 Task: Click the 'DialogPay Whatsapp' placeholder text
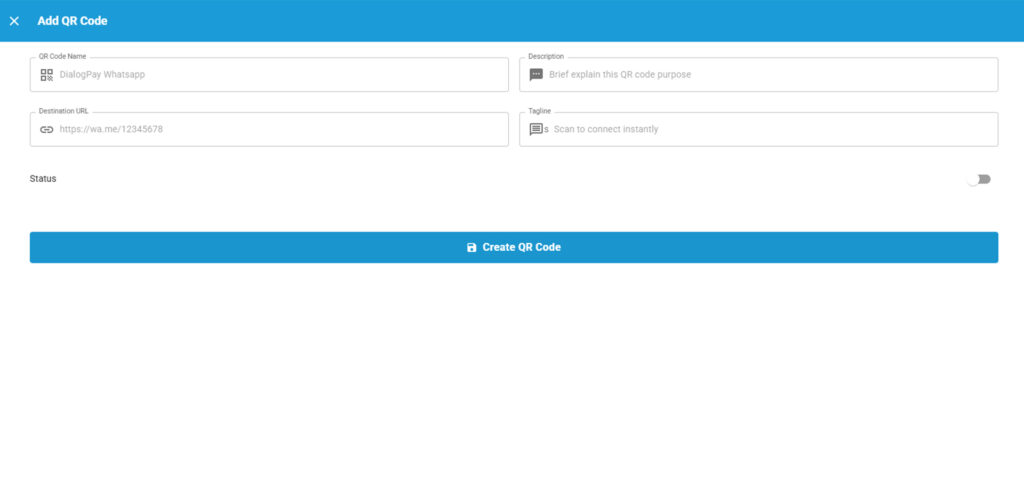pyautogui.click(x=102, y=75)
